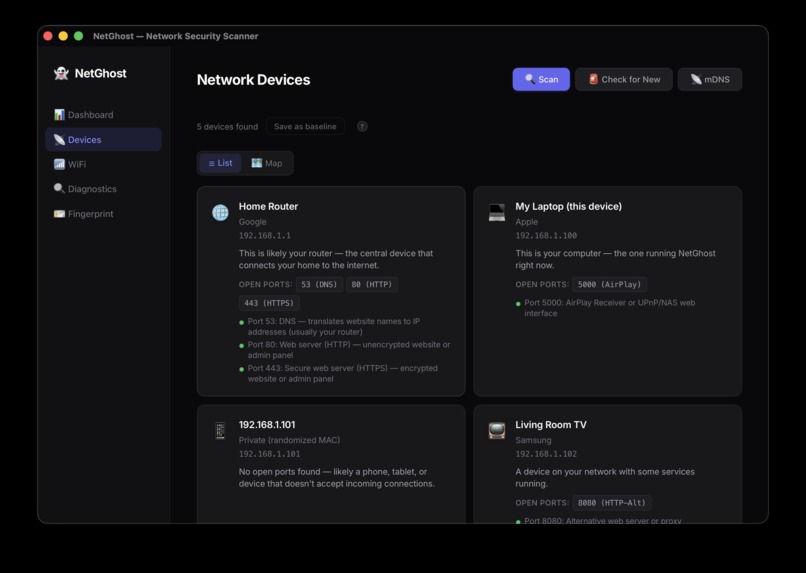Click the dish icon in mDNS button
This screenshot has height=573, width=806.
pos(696,79)
